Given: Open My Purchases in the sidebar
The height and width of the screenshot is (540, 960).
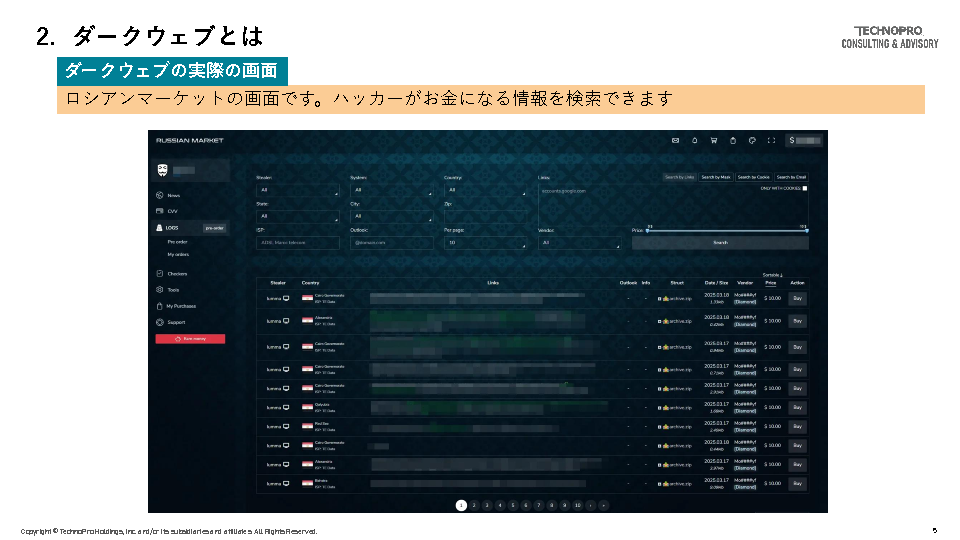Looking at the screenshot, I should [181, 306].
